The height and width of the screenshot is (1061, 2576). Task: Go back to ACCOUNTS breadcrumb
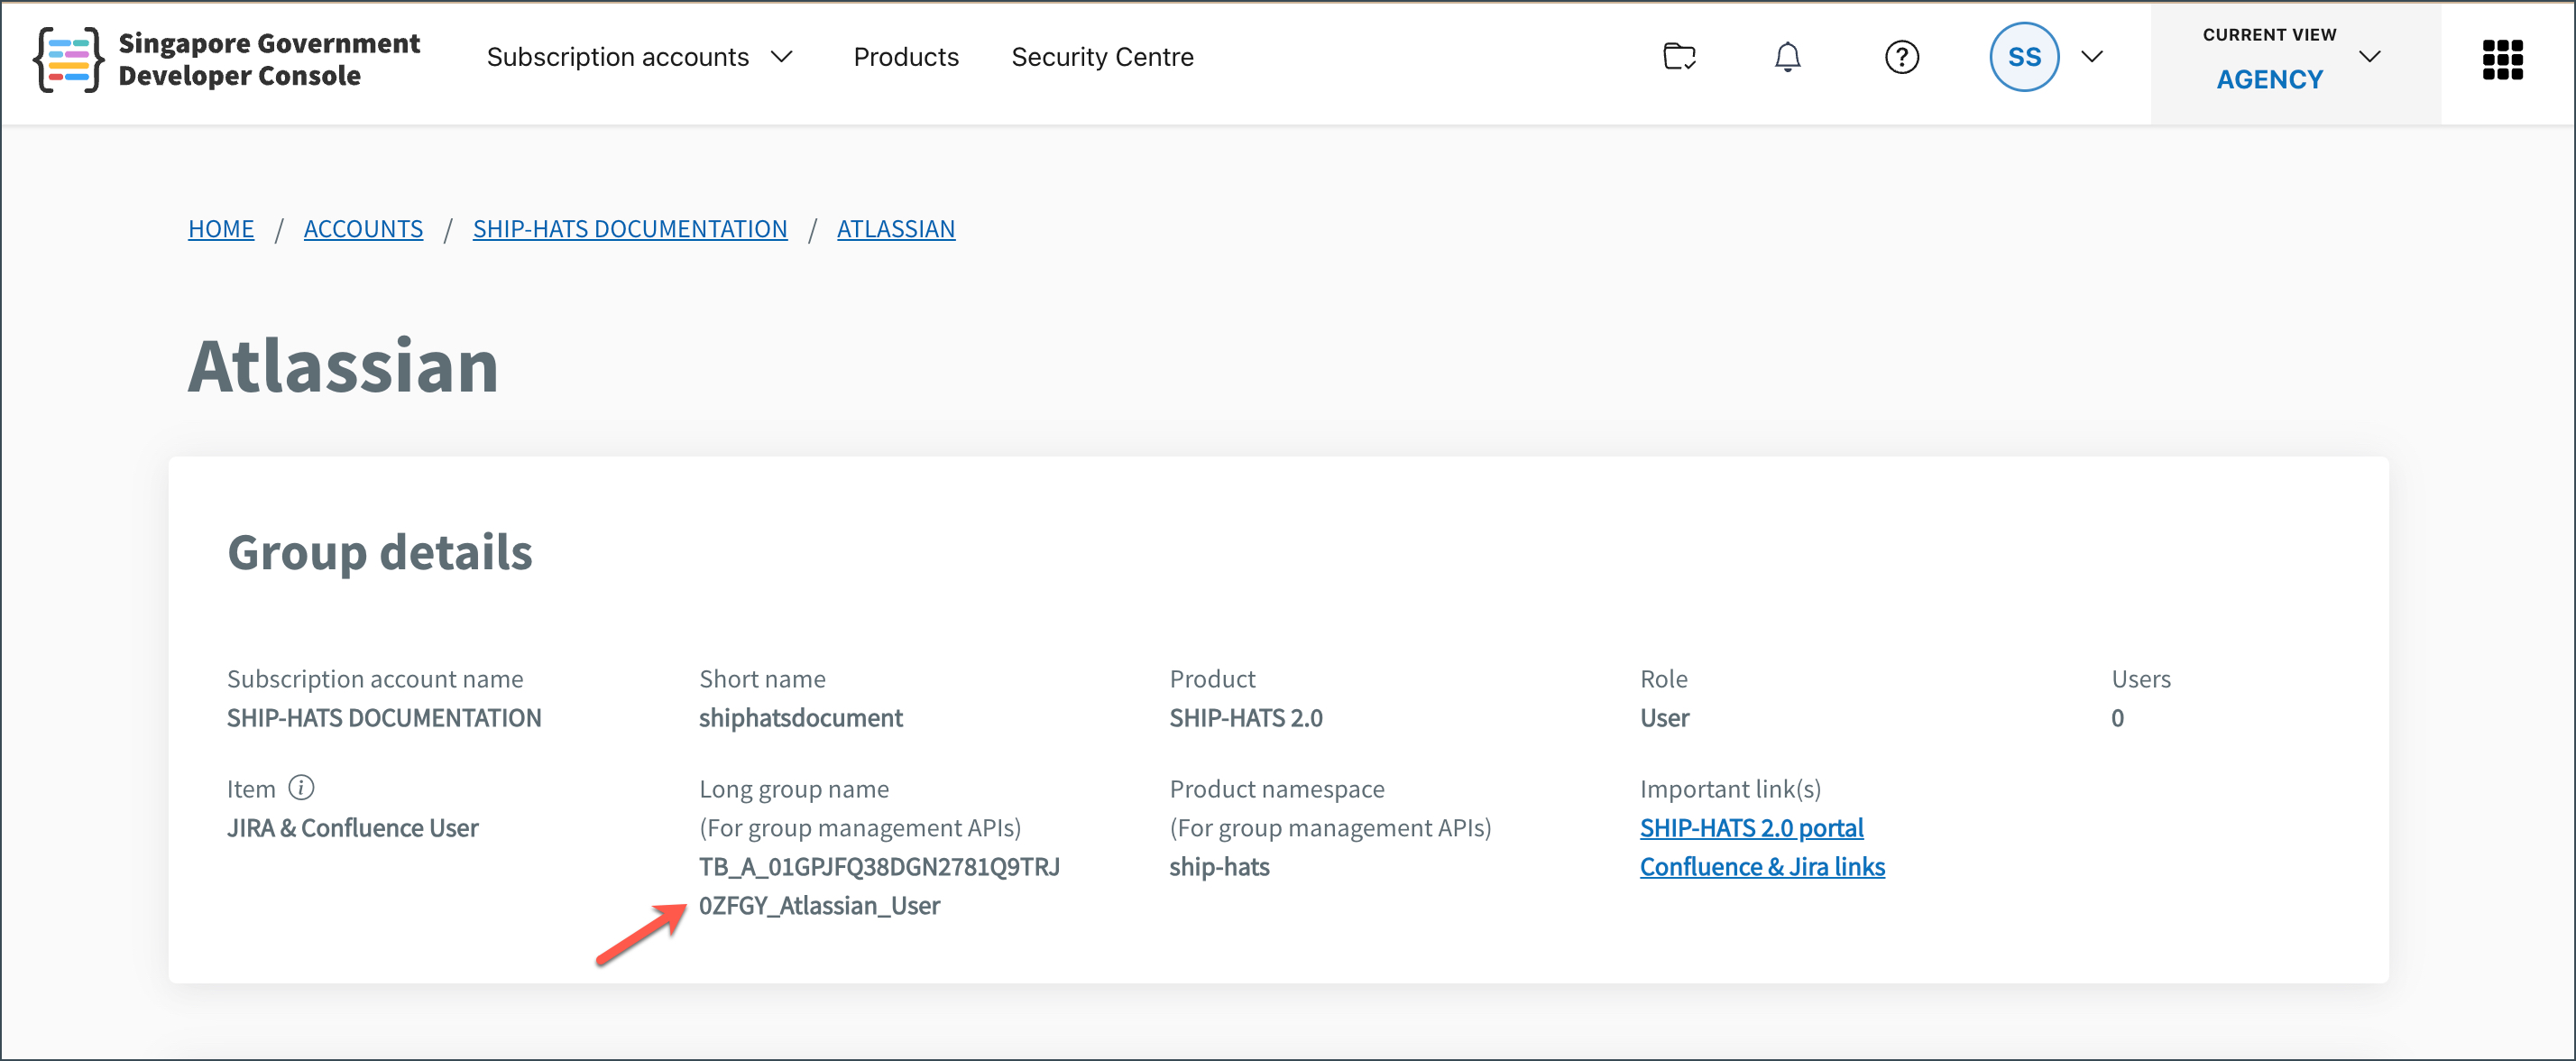(x=363, y=229)
